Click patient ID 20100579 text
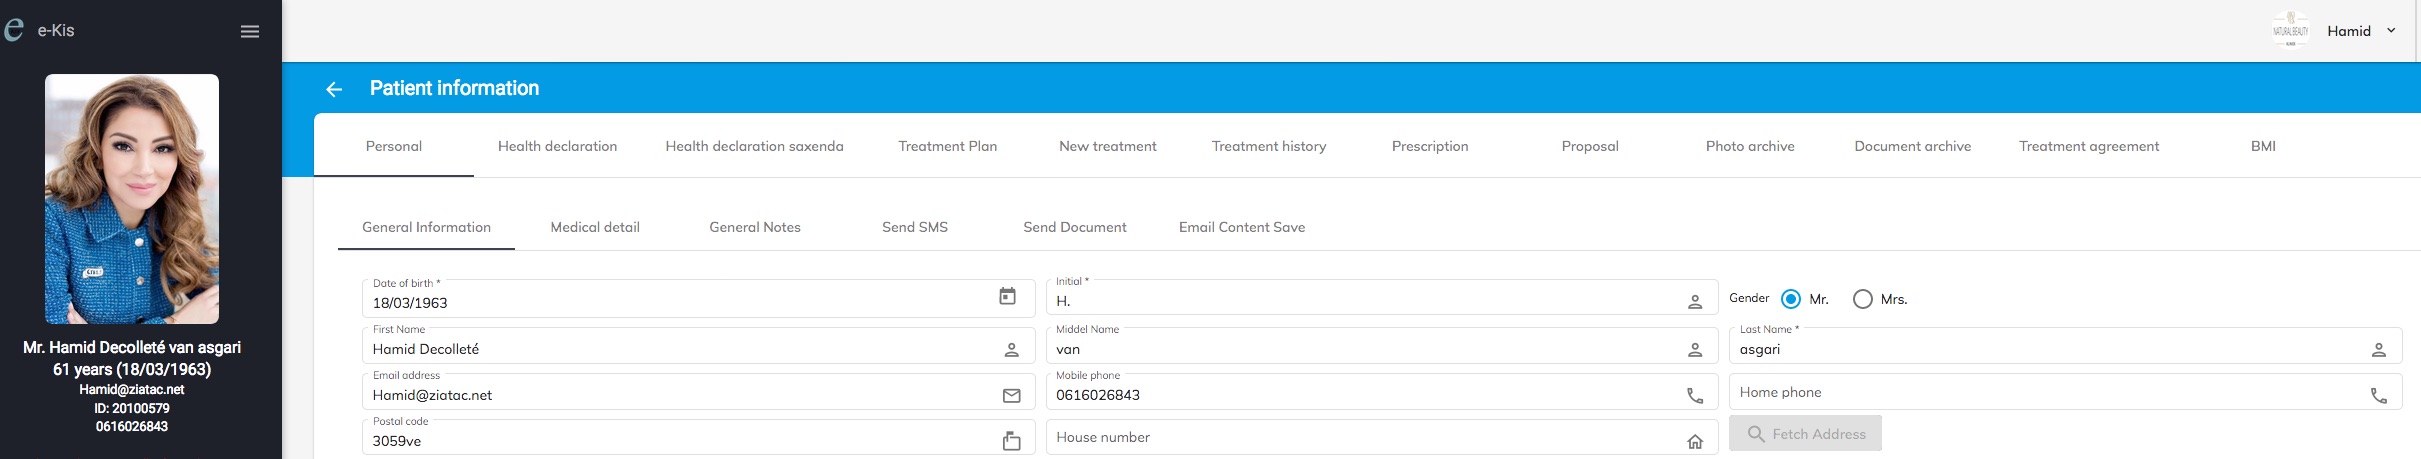2421x459 pixels. (x=132, y=408)
